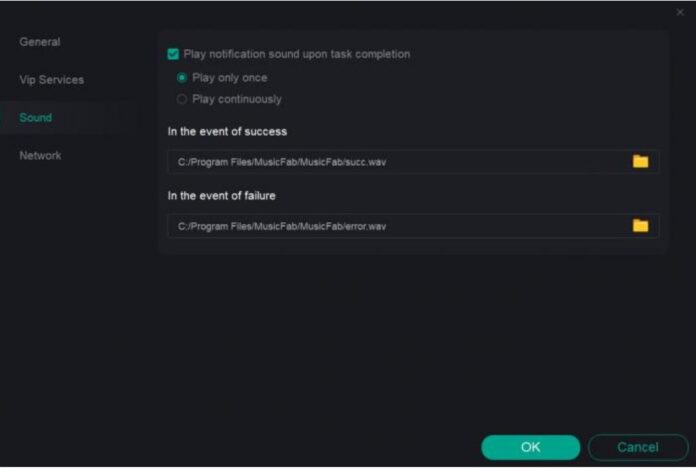Click the "In the event of failure" heading
The width and height of the screenshot is (696, 469).
click(221, 196)
